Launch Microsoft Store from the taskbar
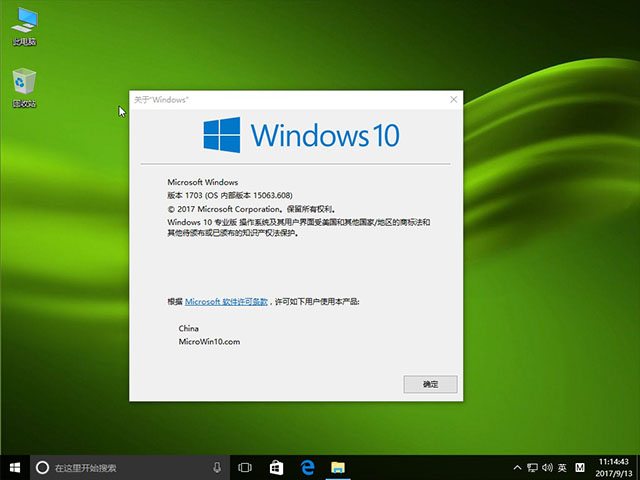The image size is (640, 480). pos(276,467)
